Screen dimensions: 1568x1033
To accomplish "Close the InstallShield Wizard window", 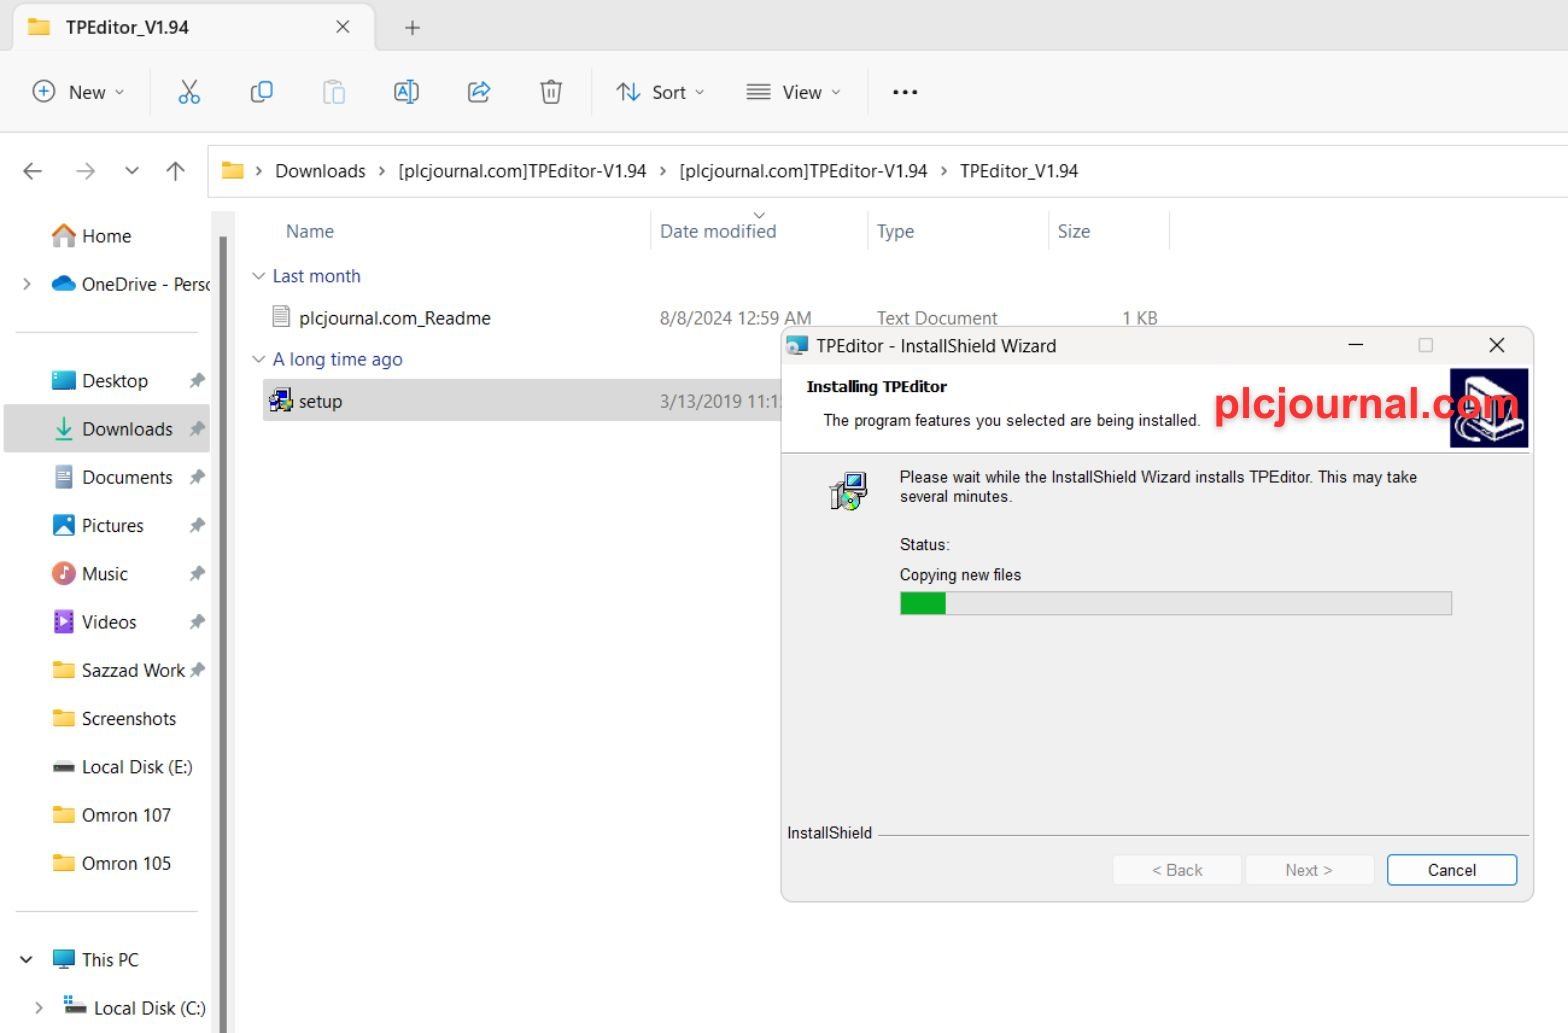I will (x=1496, y=345).
